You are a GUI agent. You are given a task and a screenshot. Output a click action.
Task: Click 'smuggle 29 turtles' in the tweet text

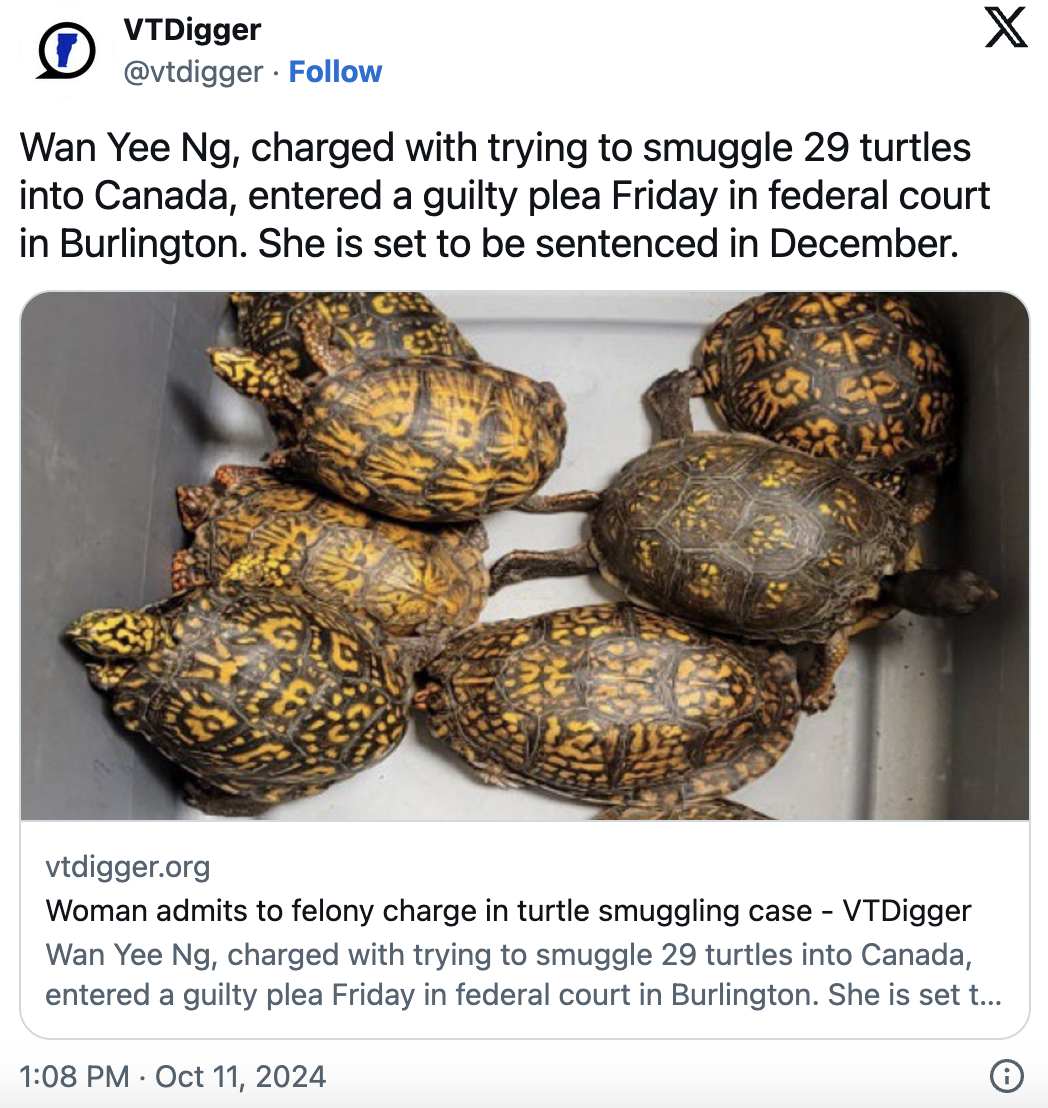point(807,148)
